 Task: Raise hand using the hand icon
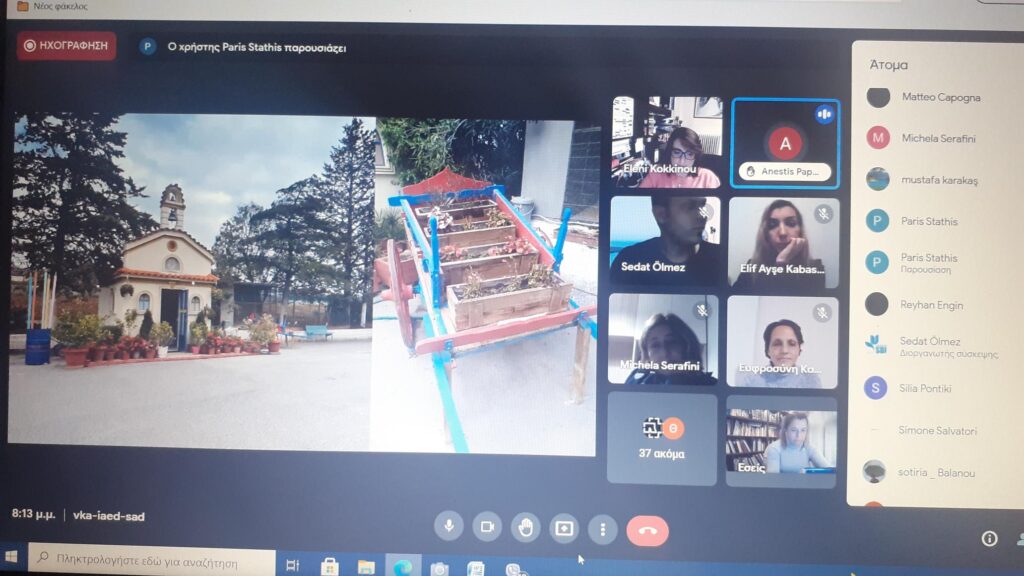(526, 528)
